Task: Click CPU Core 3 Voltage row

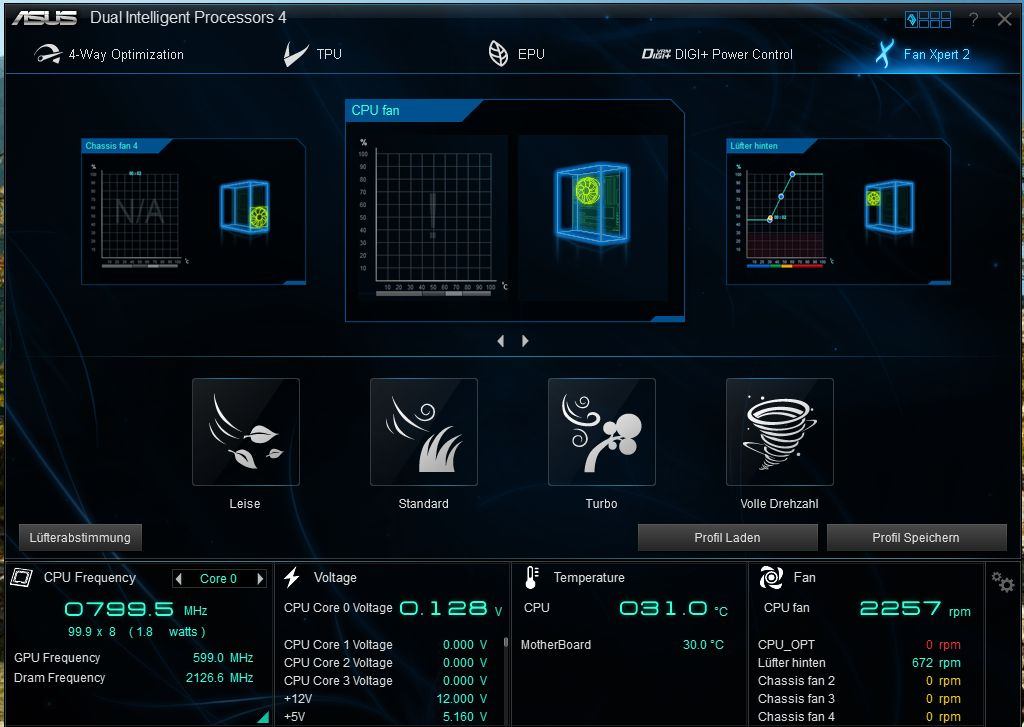Action: coord(386,681)
